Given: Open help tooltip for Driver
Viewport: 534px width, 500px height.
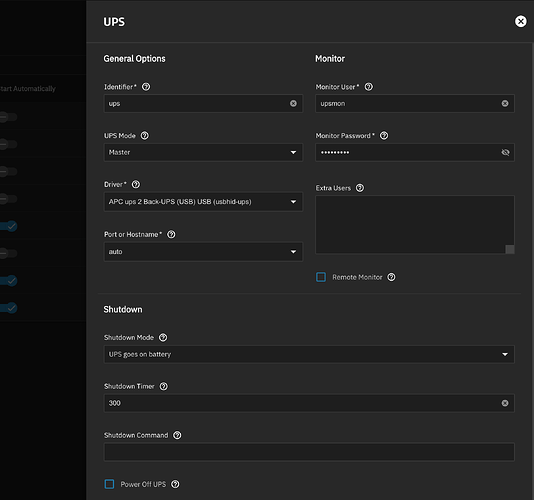Looking at the screenshot, I should tap(136, 184).
